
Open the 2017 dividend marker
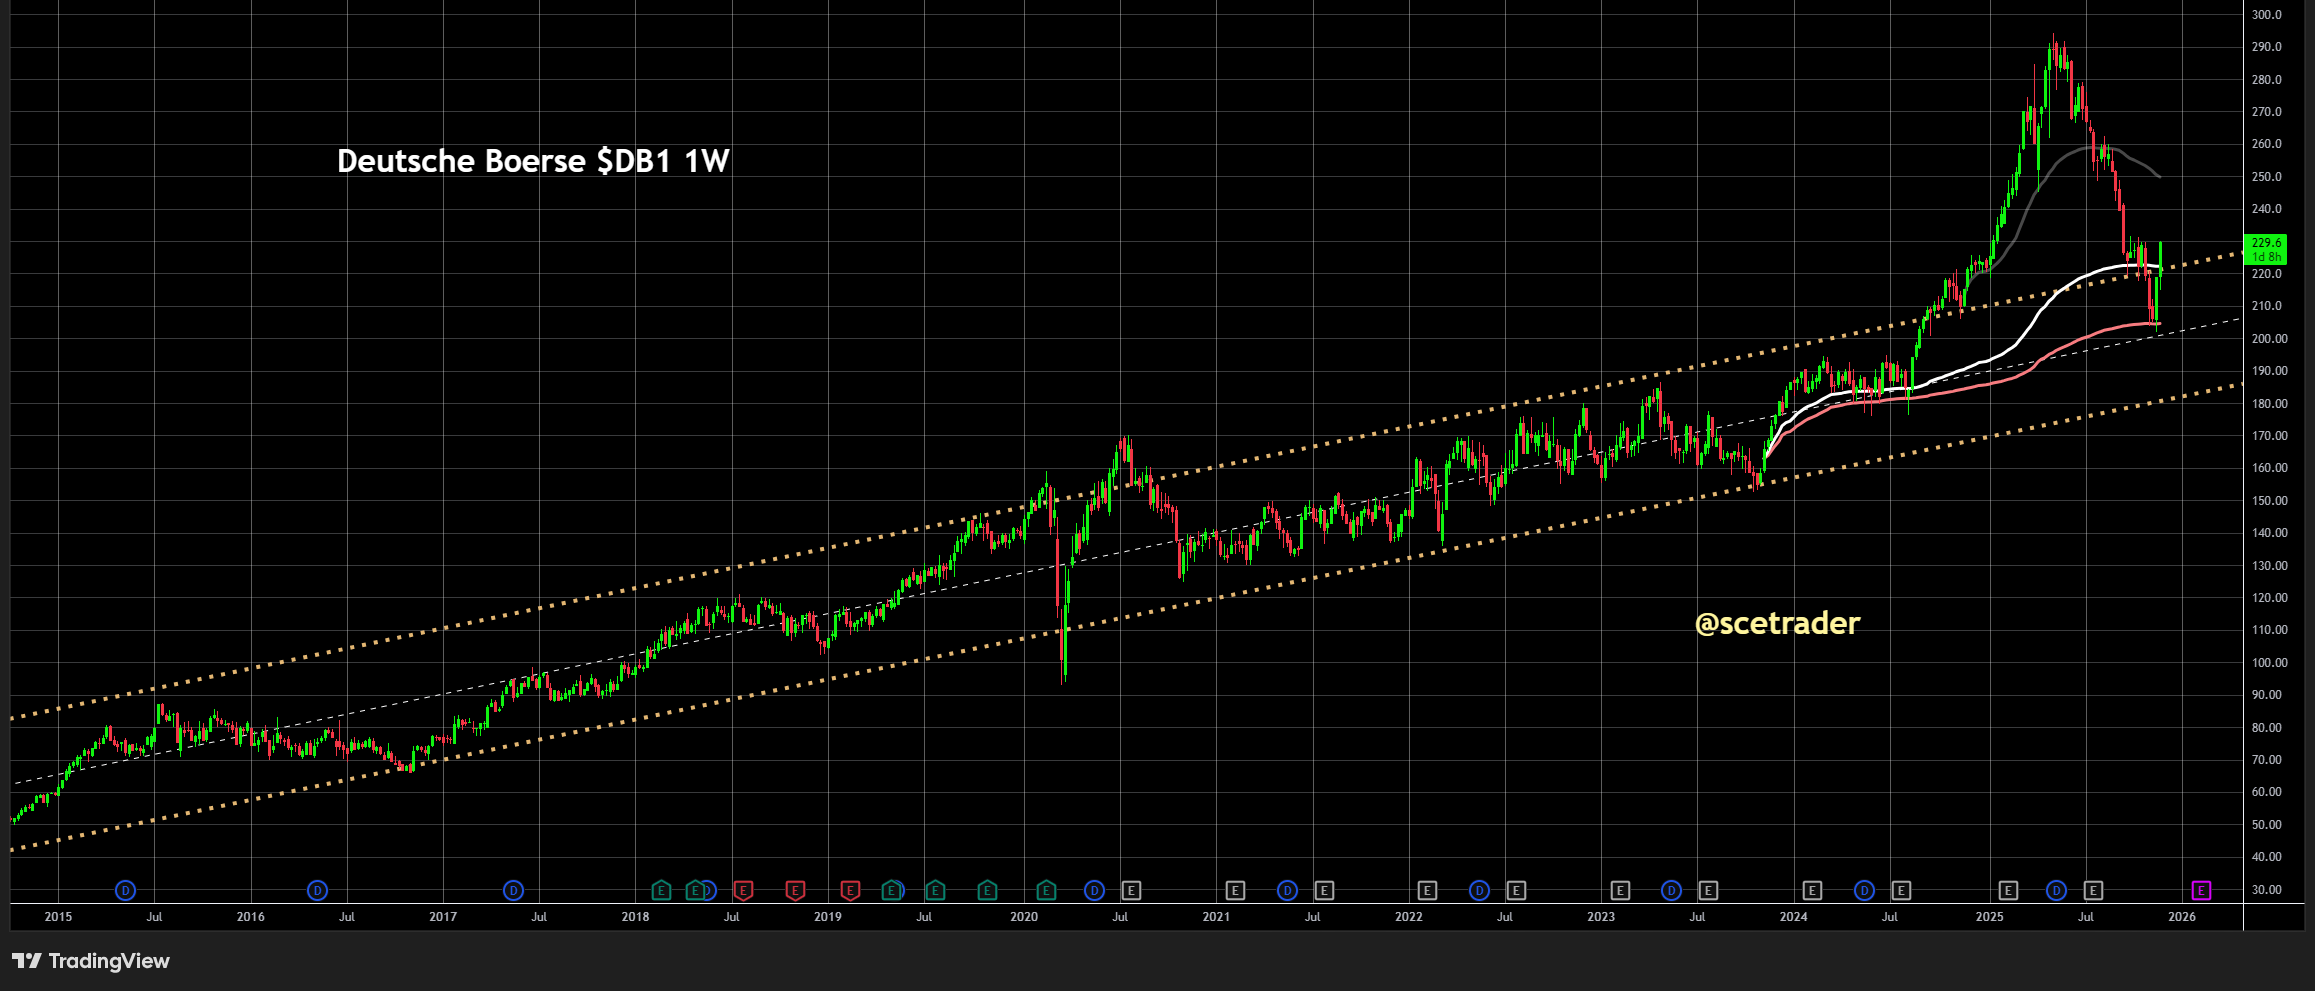pos(513,890)
